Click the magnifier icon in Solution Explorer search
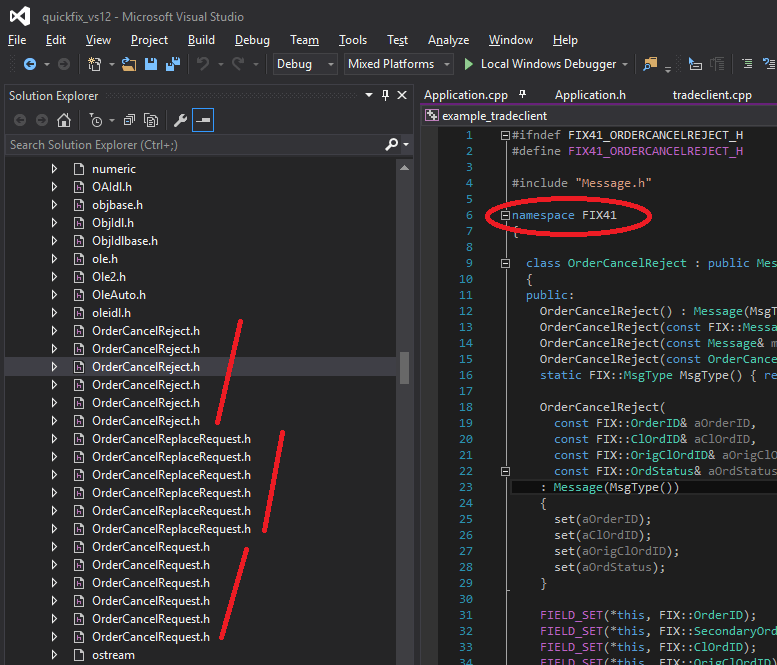 [391, 144]
